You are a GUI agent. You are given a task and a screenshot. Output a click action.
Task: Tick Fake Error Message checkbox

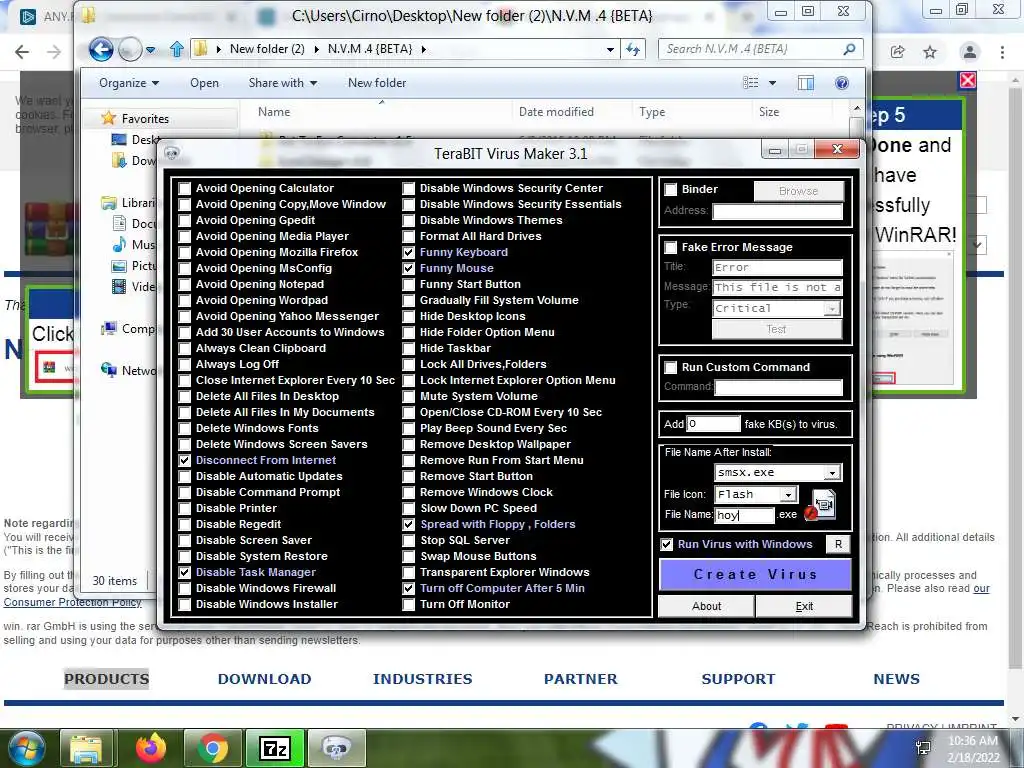click(x=671, y=248)
